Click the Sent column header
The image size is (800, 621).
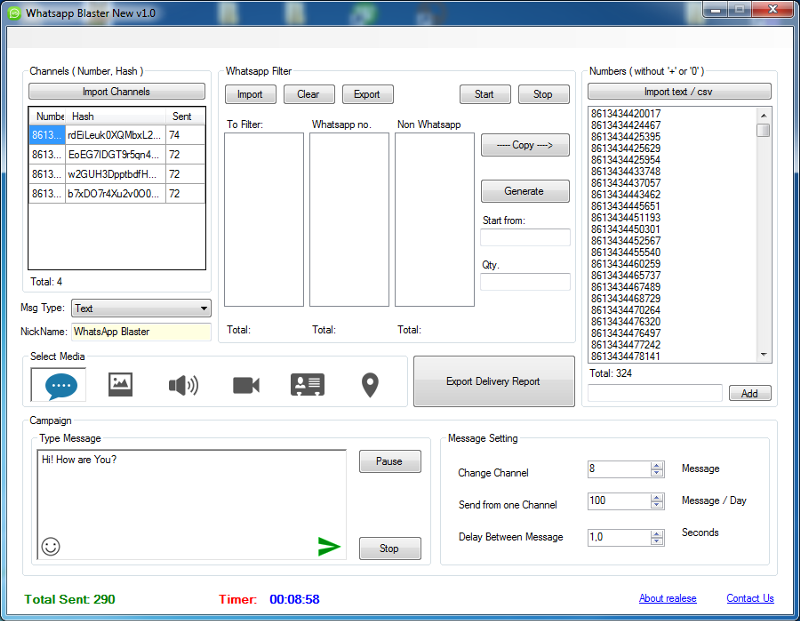click(x=185, y=116)
